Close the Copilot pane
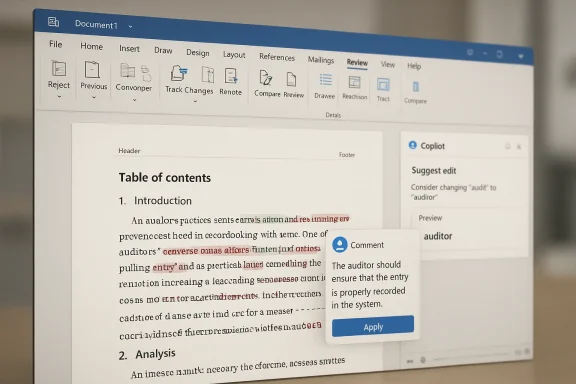The image size is (576, 384). click(519, 147)
